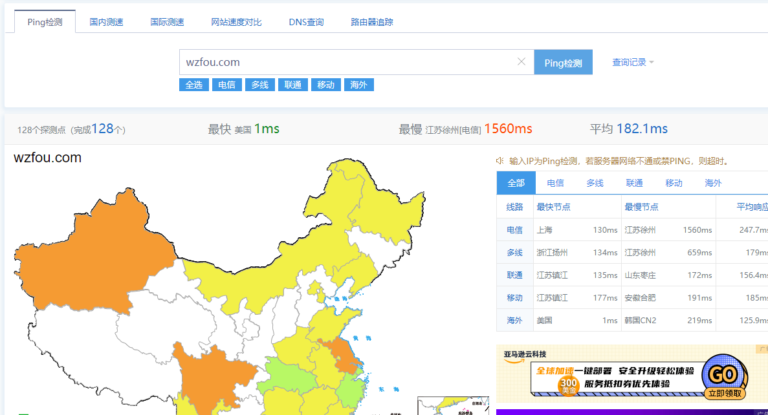Click the 全部 tab in the results table
The image size is (768, 415).
click(x=516, y=183)
